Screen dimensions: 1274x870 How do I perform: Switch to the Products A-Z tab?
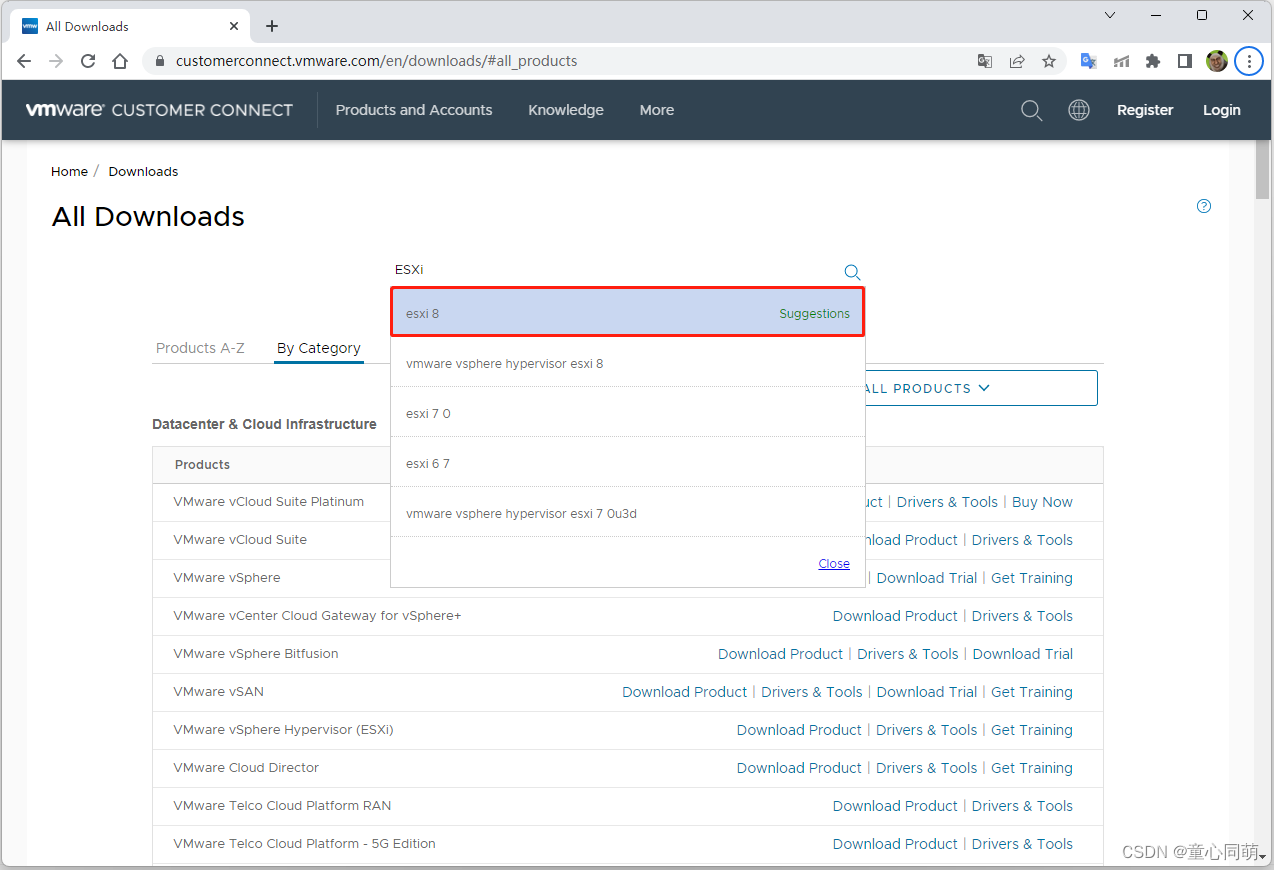(x=199, y=348)
